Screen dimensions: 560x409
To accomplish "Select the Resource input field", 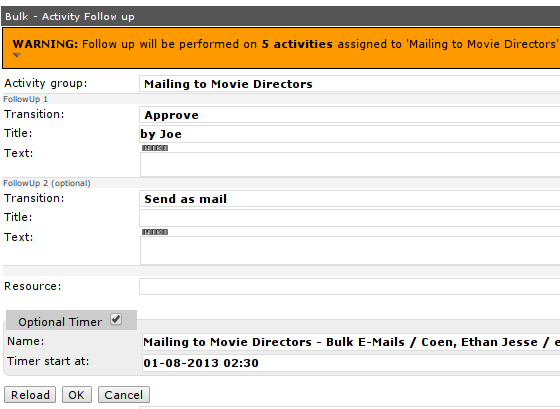I will [350, 286].
